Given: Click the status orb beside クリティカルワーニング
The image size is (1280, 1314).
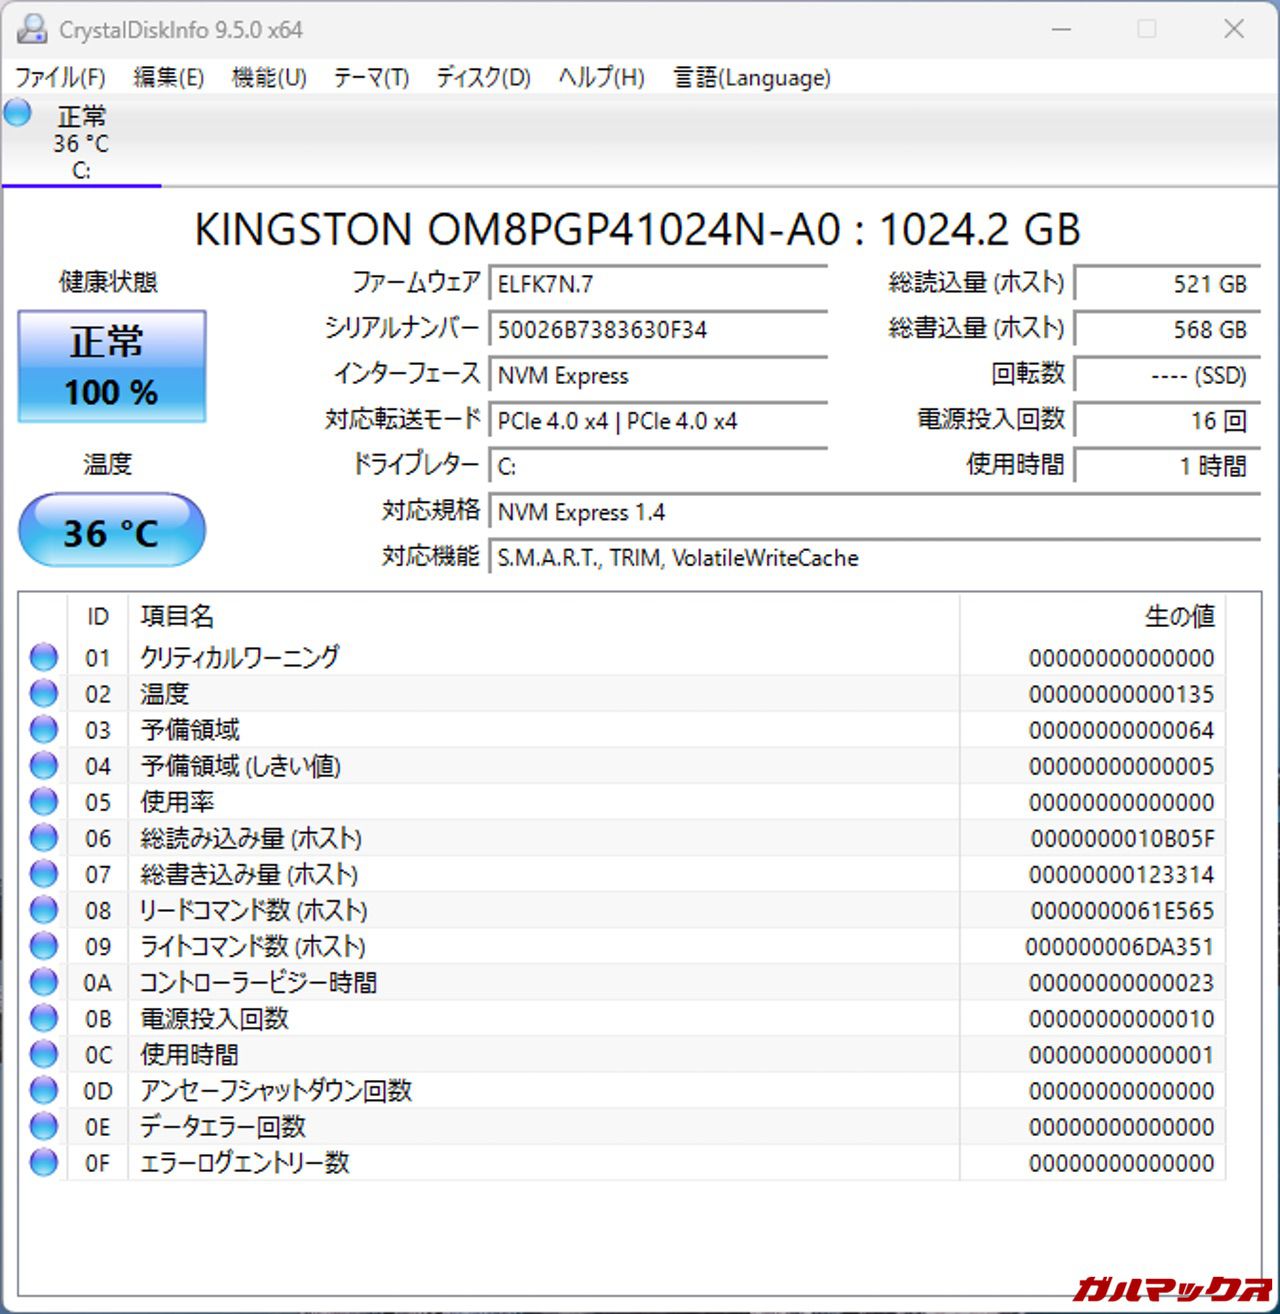Looking at the screenshot, I should click(44, 657).
